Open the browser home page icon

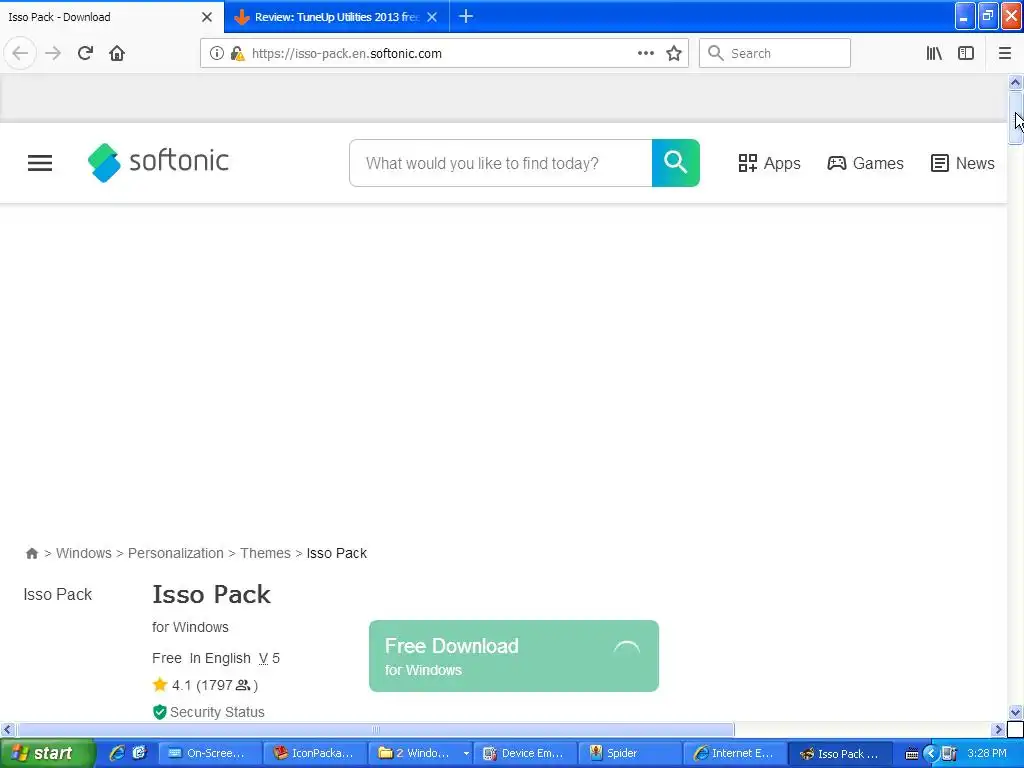(117, 53)
